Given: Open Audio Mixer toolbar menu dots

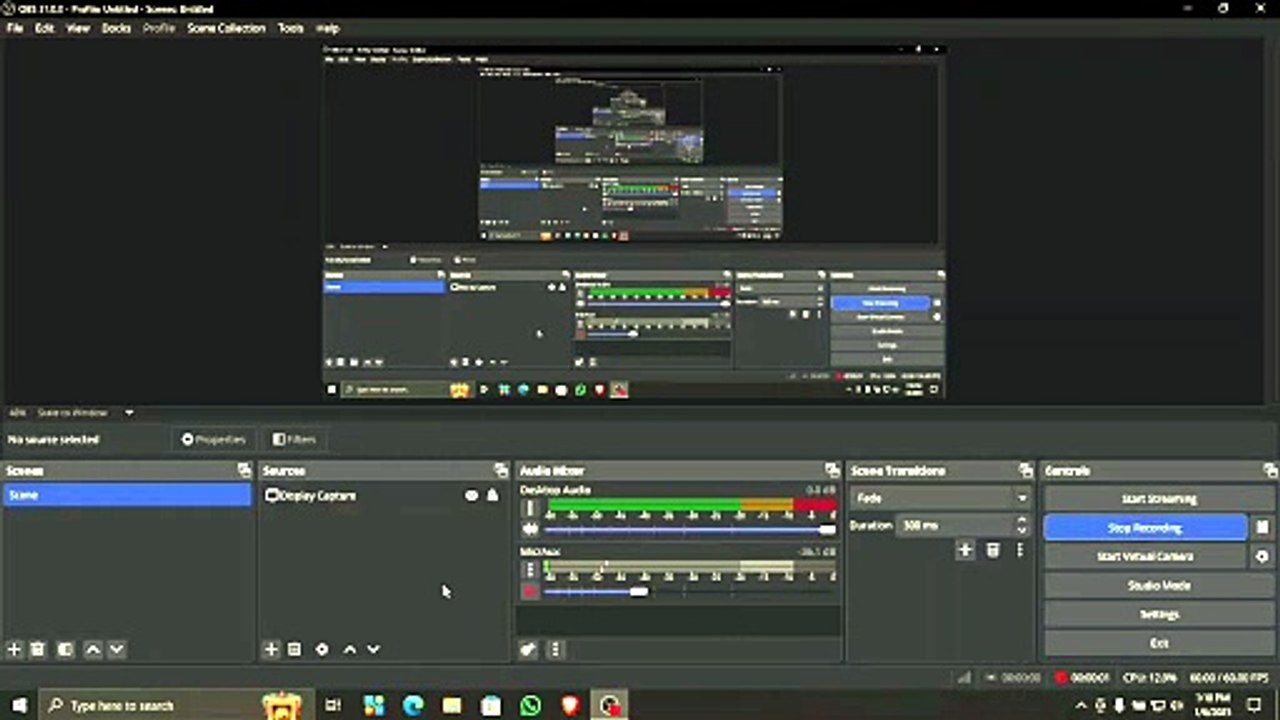Looking at the screenshot, I should [556, 649].
